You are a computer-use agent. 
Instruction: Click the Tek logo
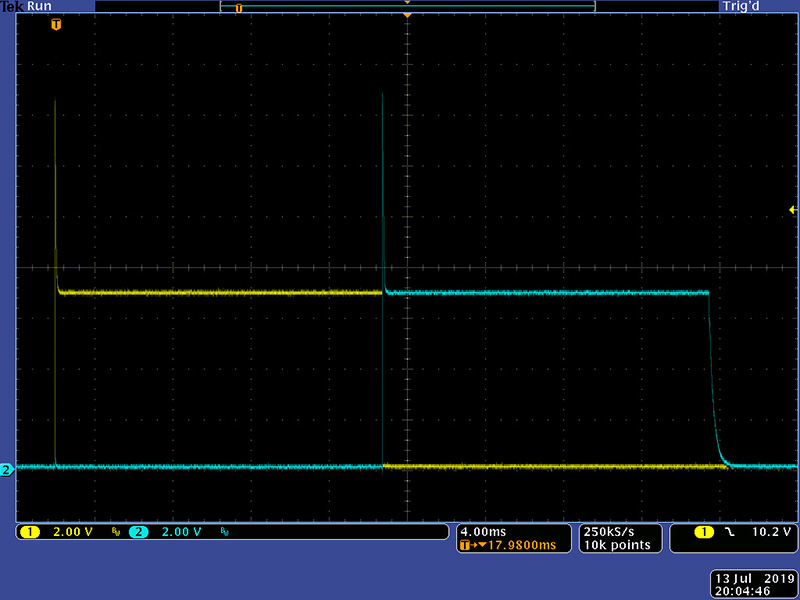[x=12, y=7]
